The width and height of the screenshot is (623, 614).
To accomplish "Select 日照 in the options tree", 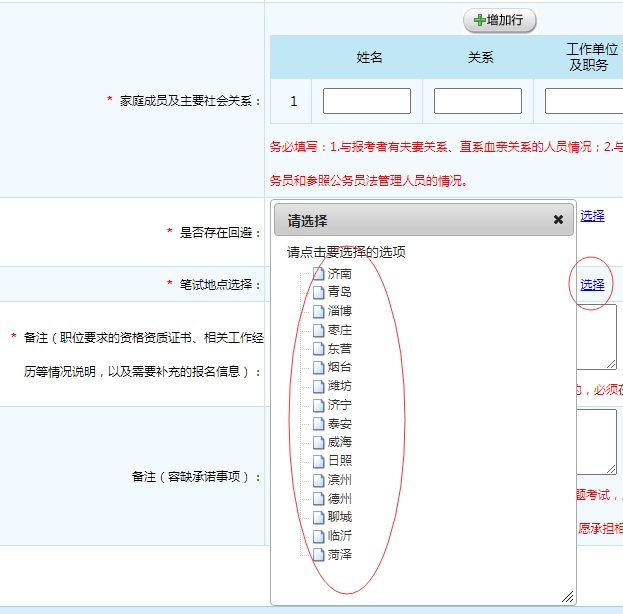I will tap(339, 461).
